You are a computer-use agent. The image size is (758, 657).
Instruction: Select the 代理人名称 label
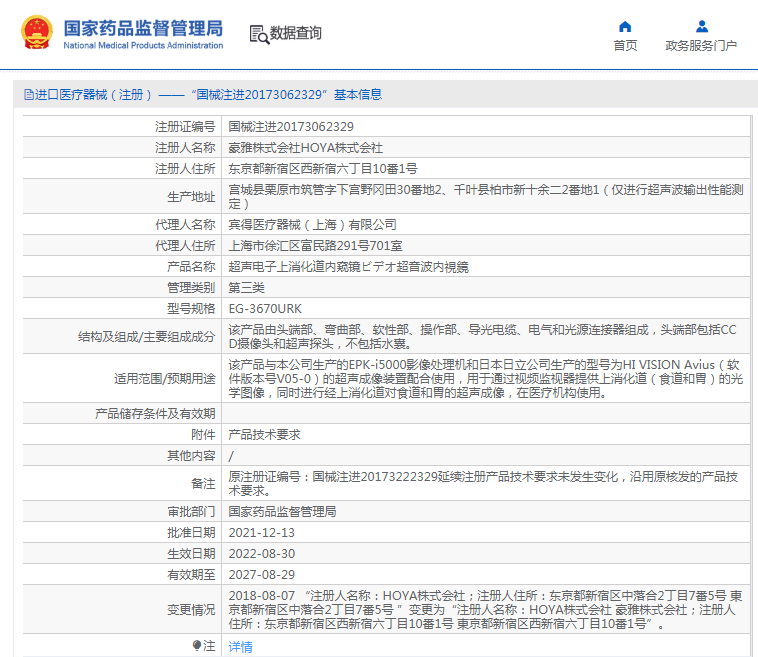click(x=185, y=225)
